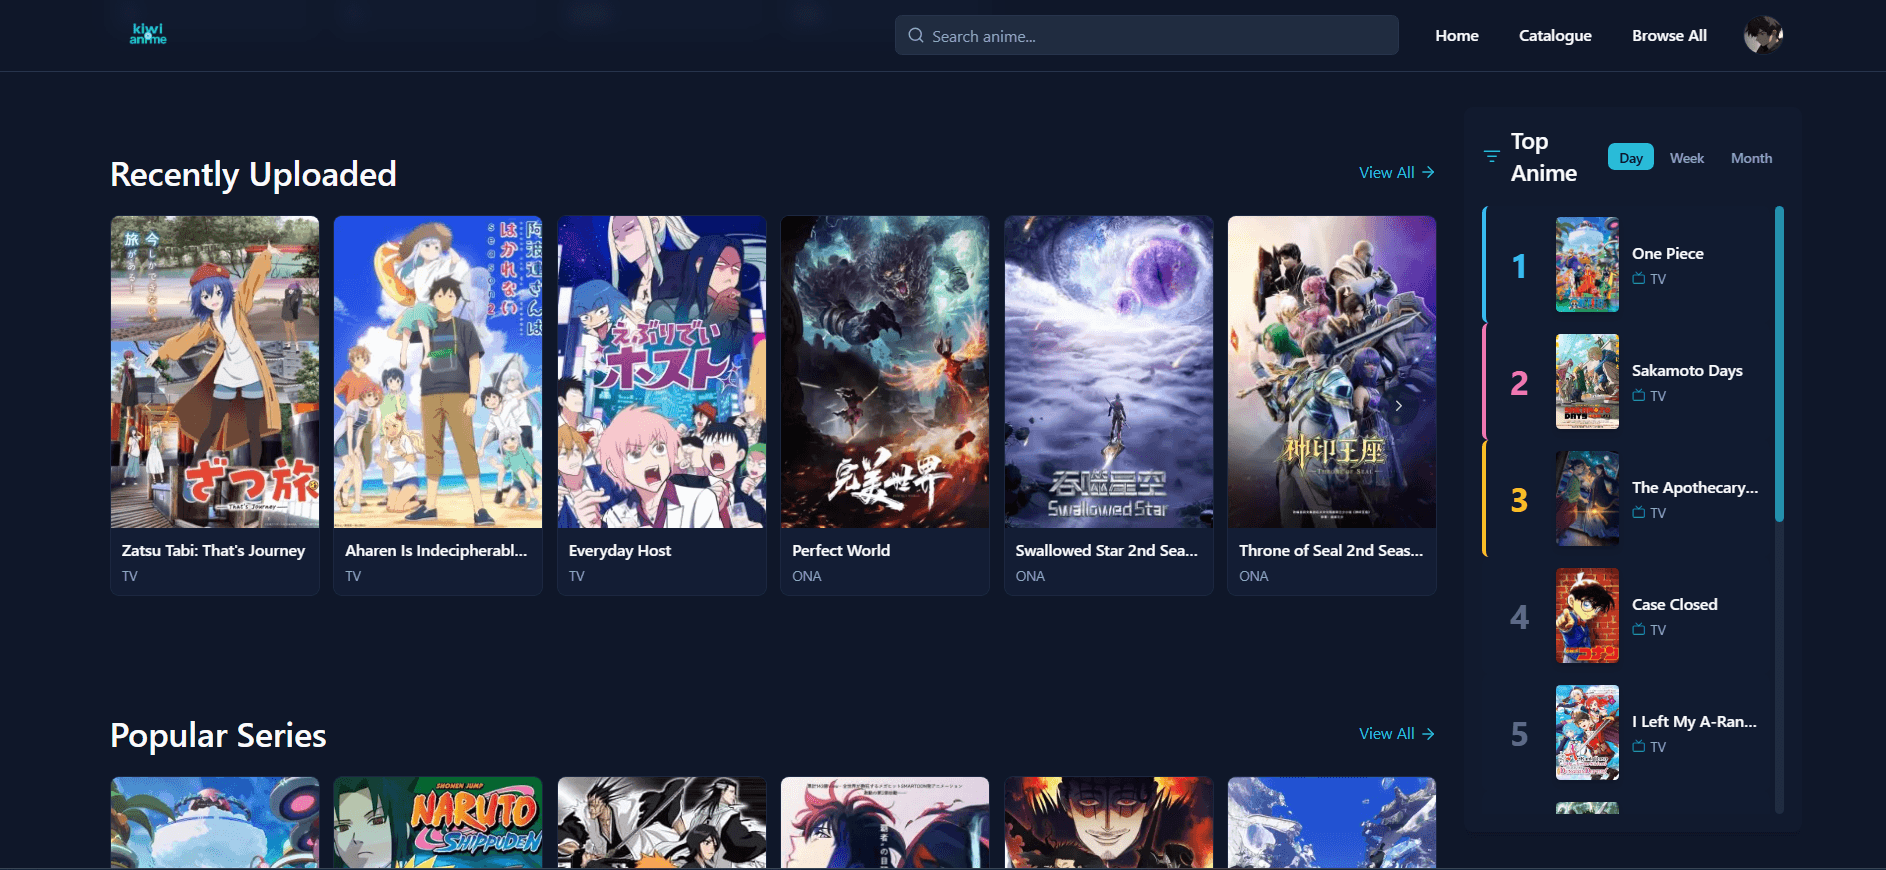Open The Apothecary thumbnail in Top Anime
The image size is (1886, 870).
[x=1587, y=499]
